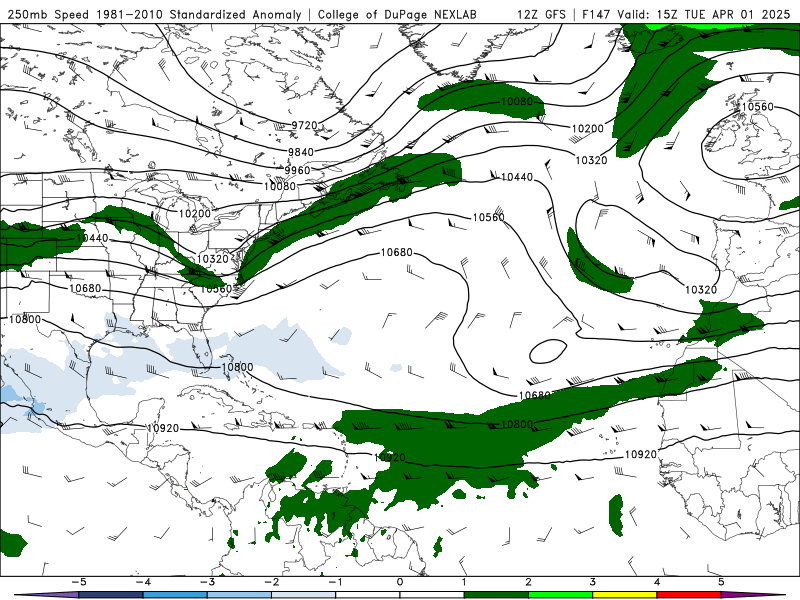The image size is (800, 600).
Task: Click the small closed oval contour in the eastern Atlantic
Action: coord(548,352)
